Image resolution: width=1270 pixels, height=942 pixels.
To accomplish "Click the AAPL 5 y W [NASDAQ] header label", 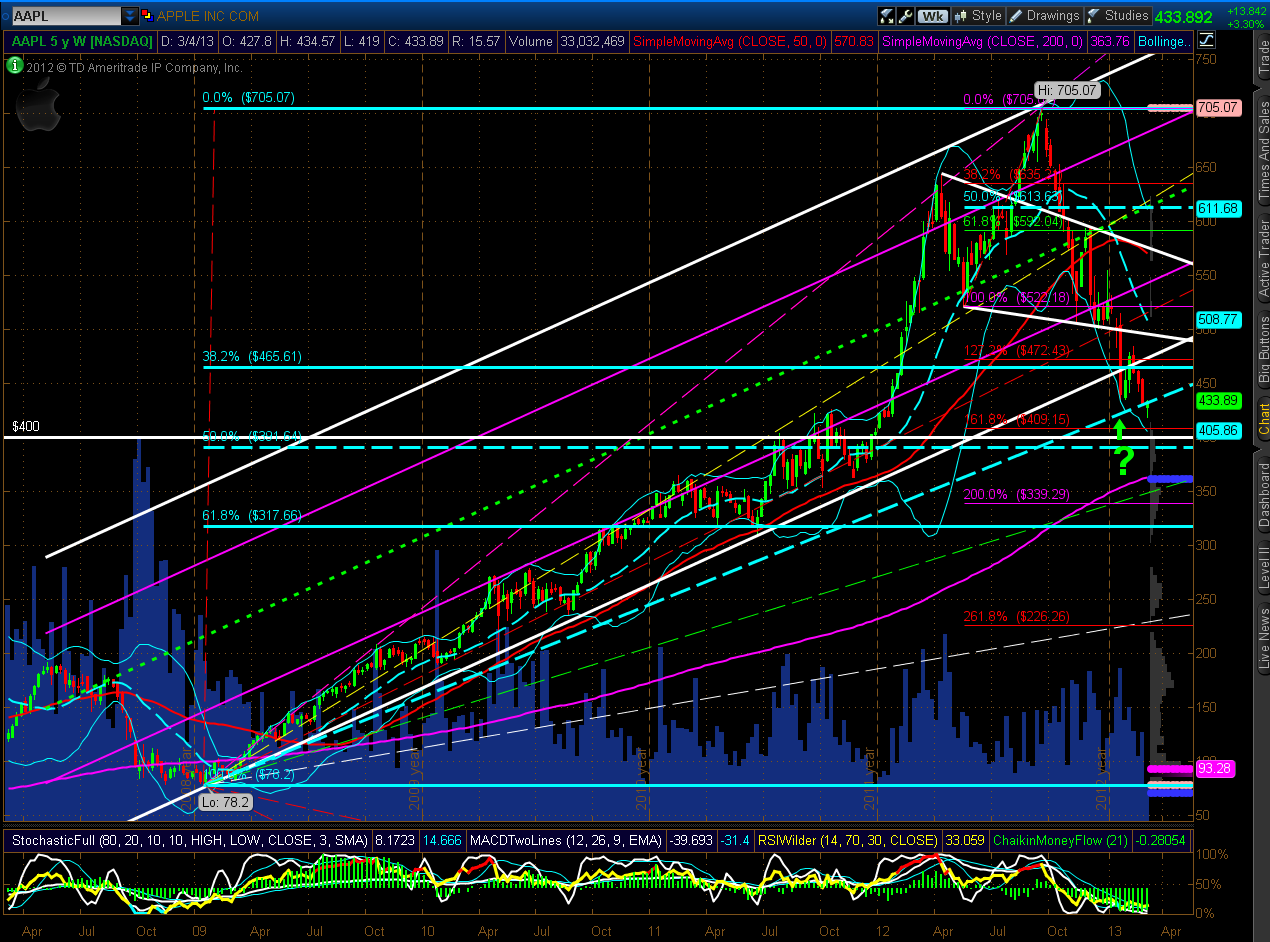I will pos(82,41).
